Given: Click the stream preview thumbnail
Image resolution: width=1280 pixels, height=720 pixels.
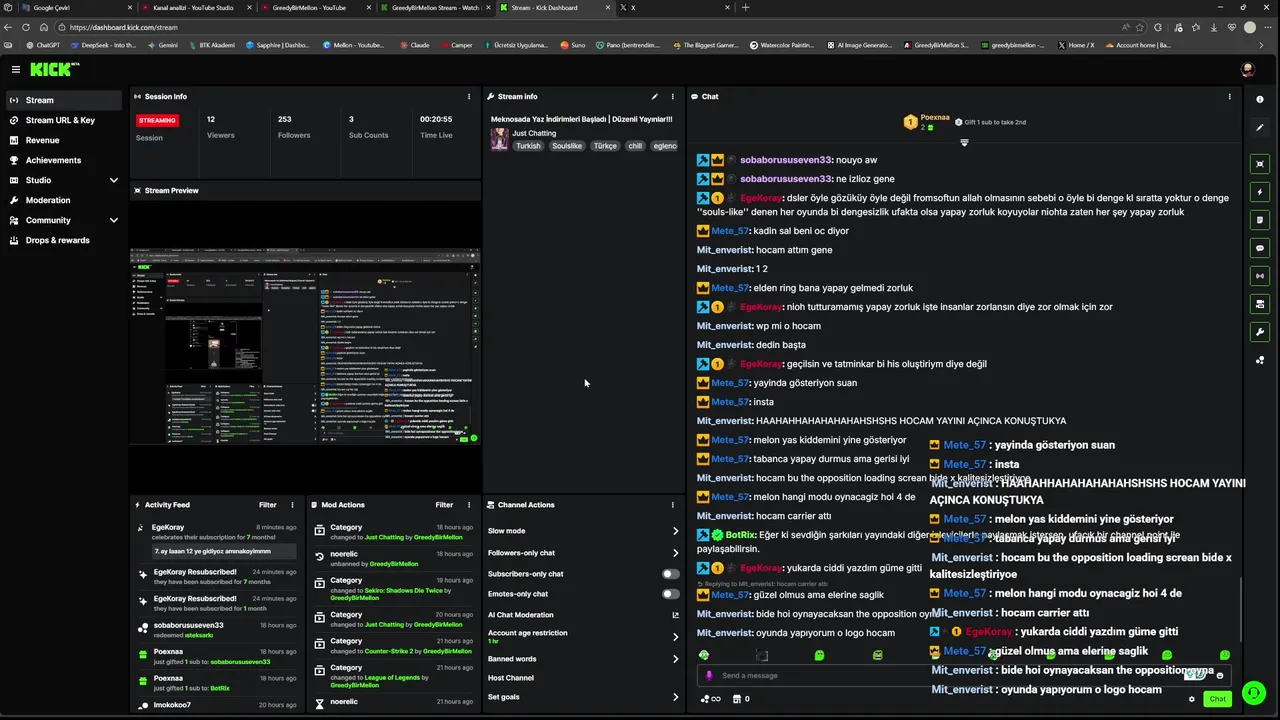Looking at the screenshot, I should click(305, 346).
